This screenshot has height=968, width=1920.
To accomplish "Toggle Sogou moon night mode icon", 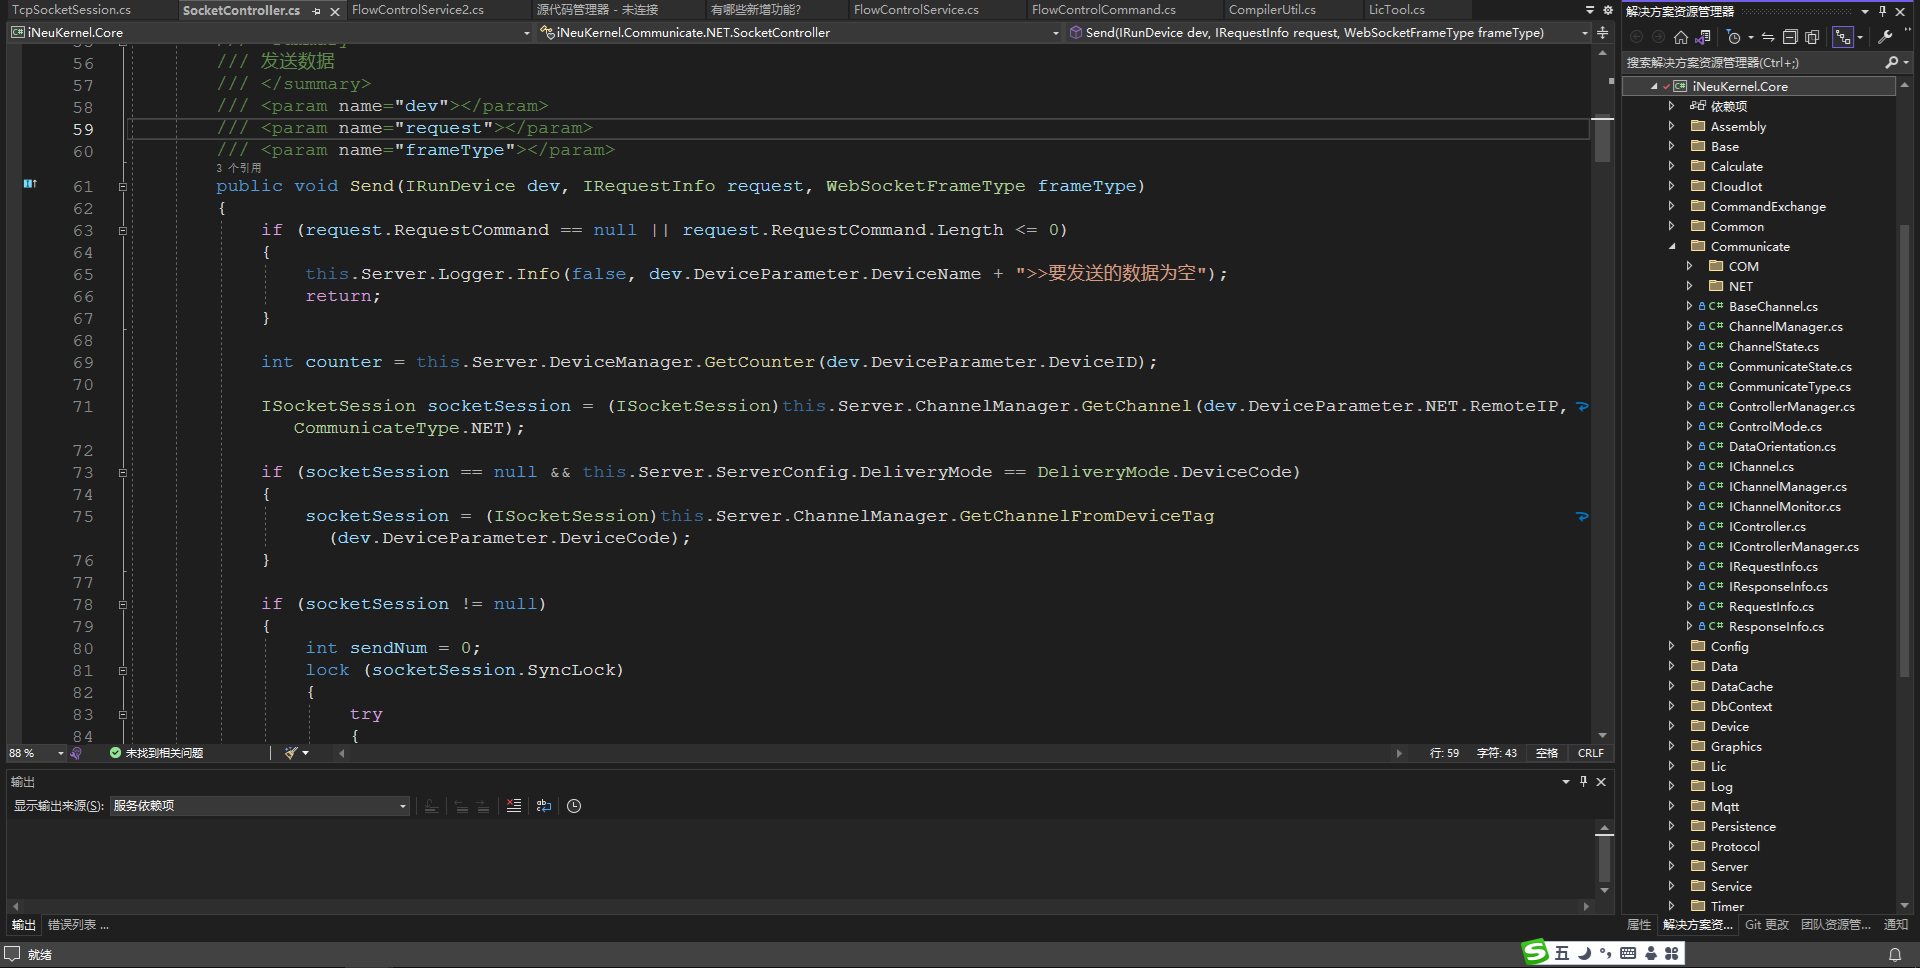I will tap(1585, 953).
